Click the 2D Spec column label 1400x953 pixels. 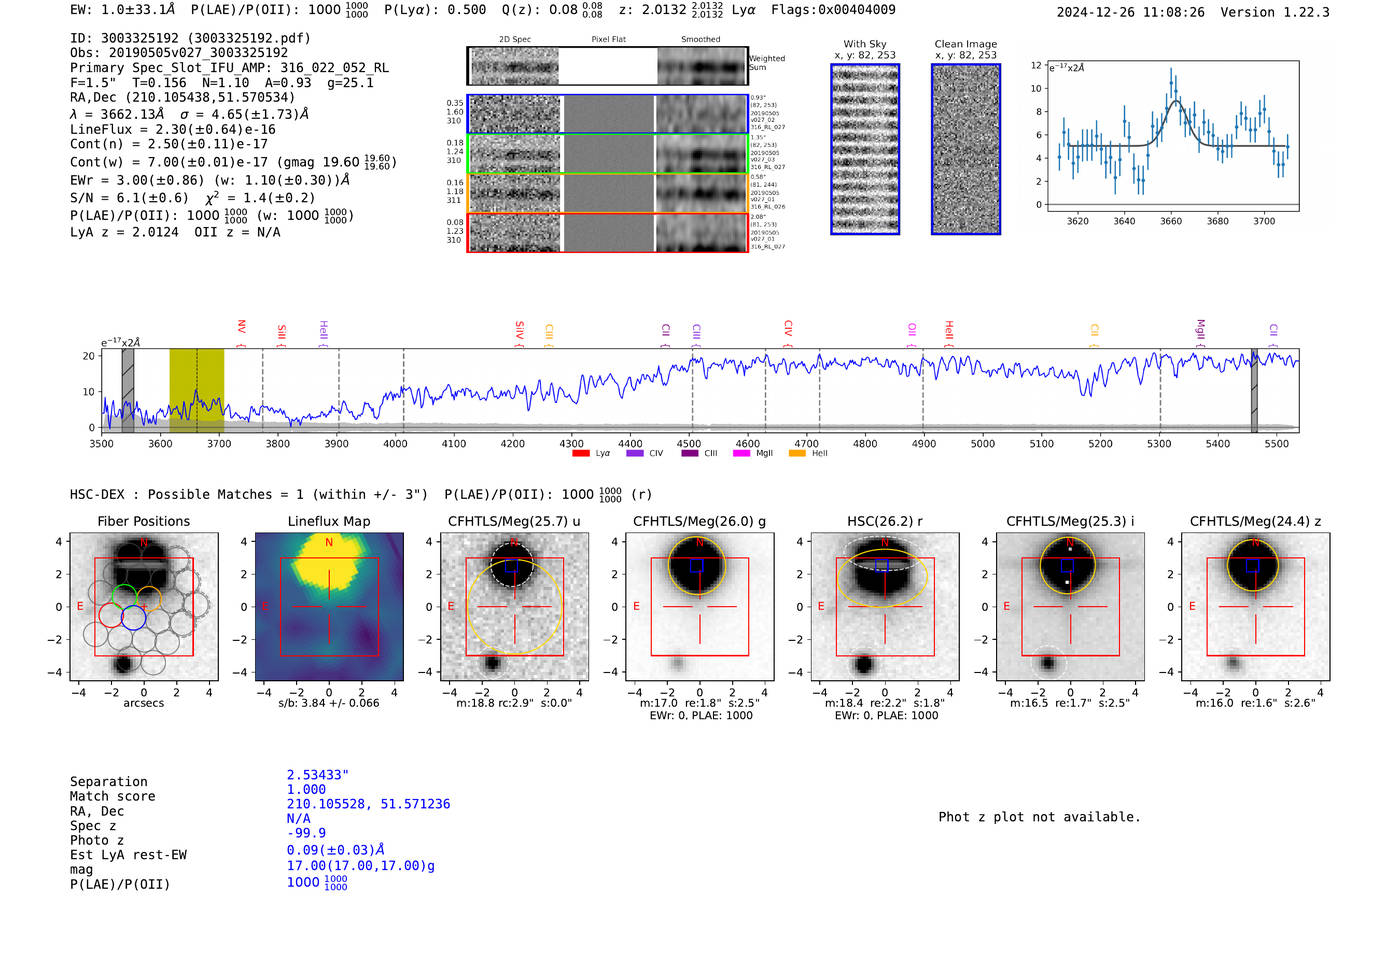pyautogui.click(x=515, y=39)
